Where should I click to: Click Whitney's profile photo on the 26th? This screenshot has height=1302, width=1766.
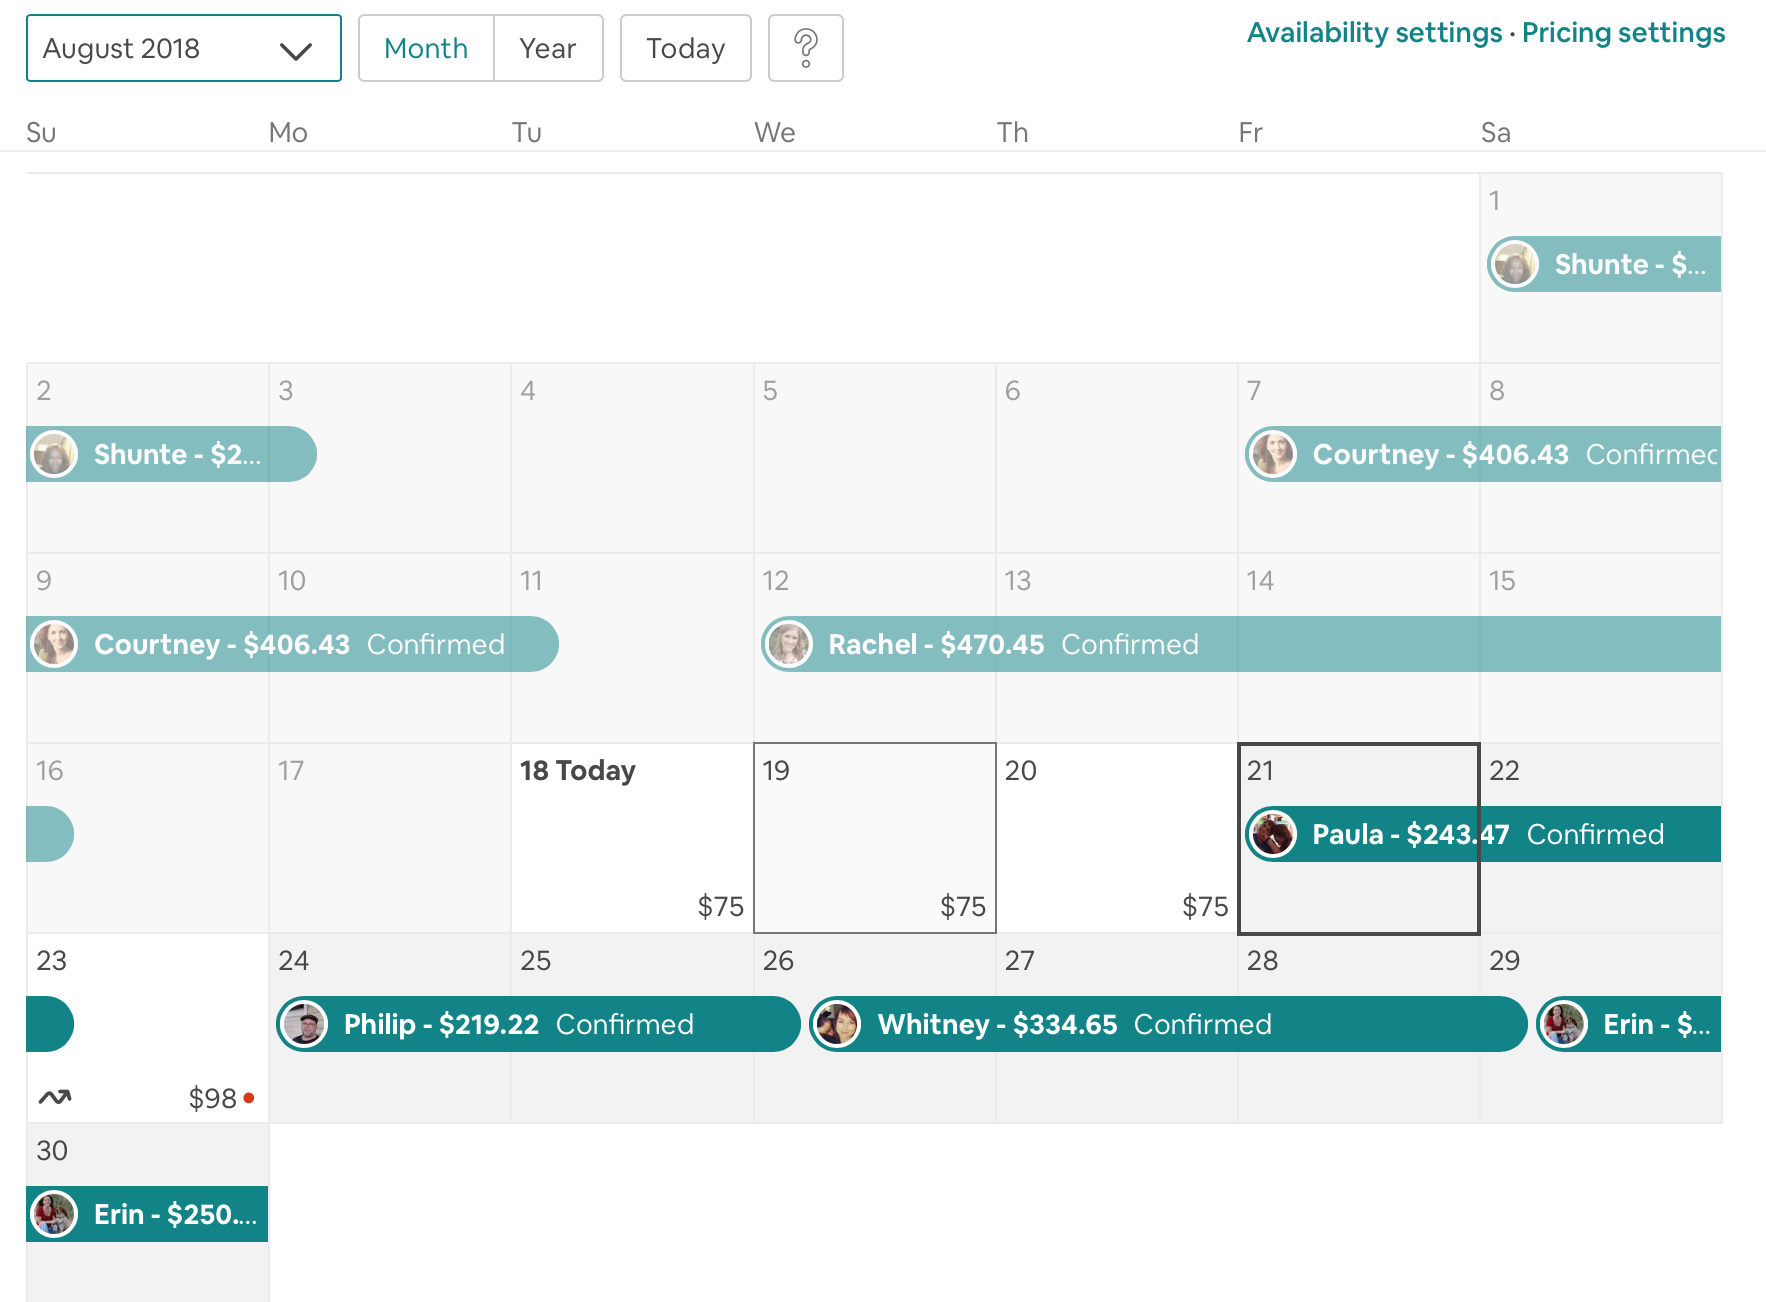(838, 1024)
